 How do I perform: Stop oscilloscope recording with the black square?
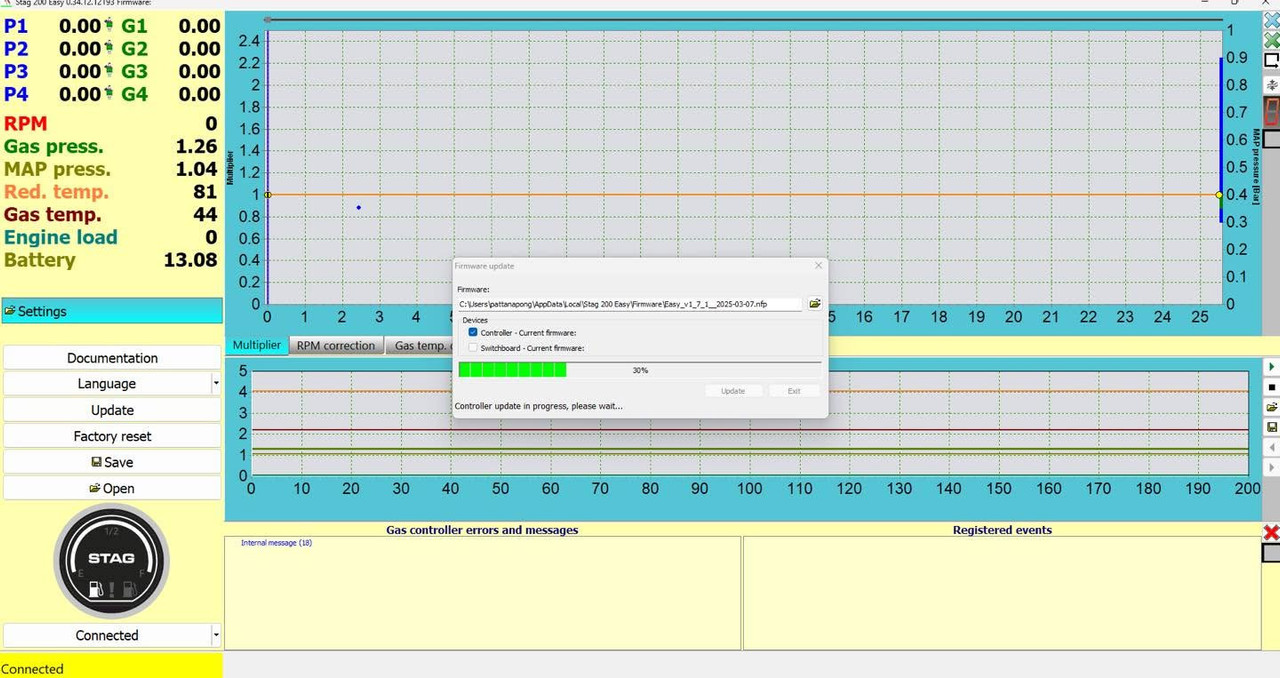coord(1272,387)
